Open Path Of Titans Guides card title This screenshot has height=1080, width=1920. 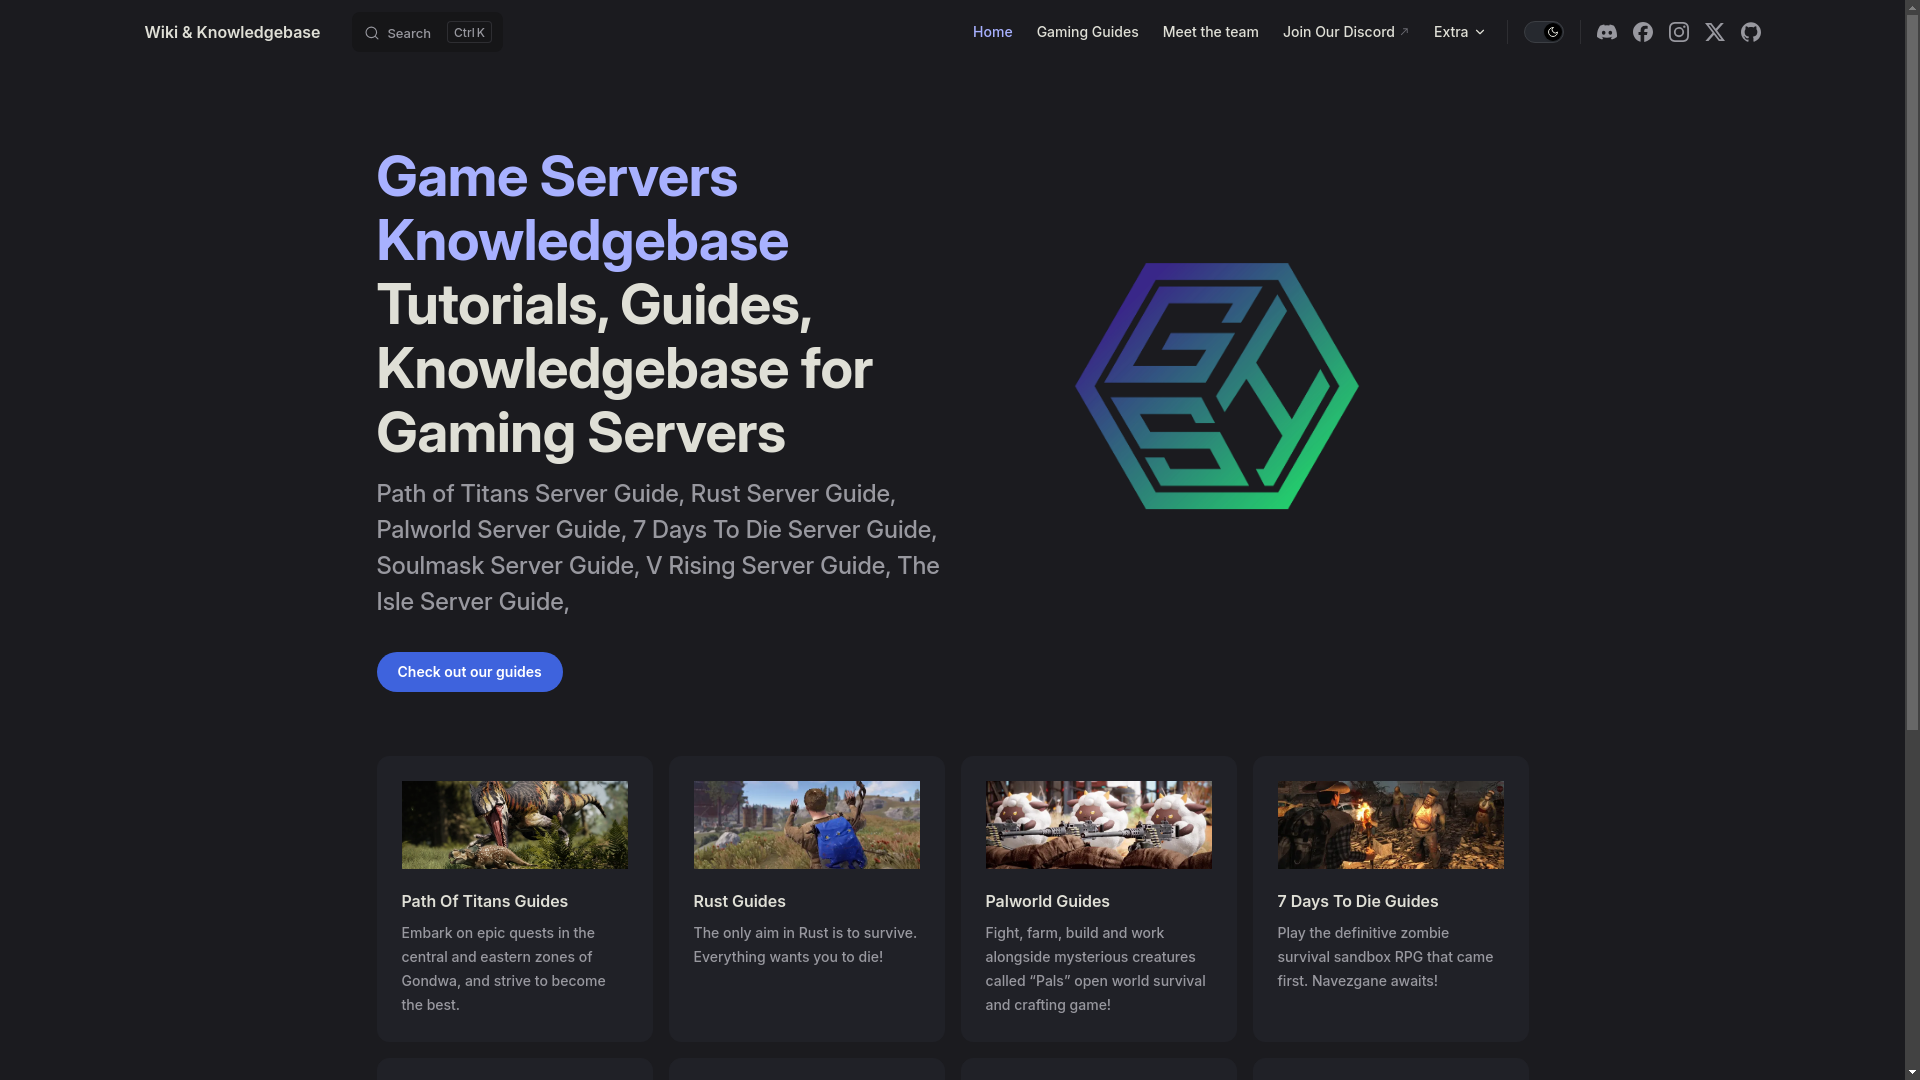tap(484, 901)
